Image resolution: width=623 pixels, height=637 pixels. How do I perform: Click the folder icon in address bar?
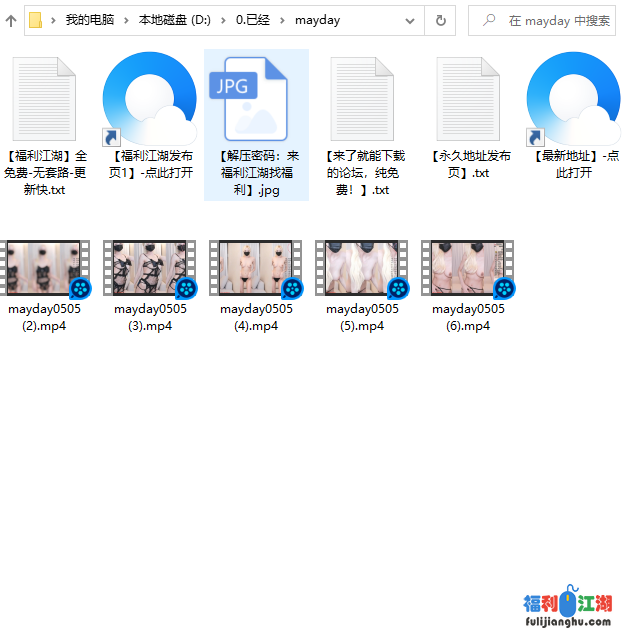click(x=36, y=20)
